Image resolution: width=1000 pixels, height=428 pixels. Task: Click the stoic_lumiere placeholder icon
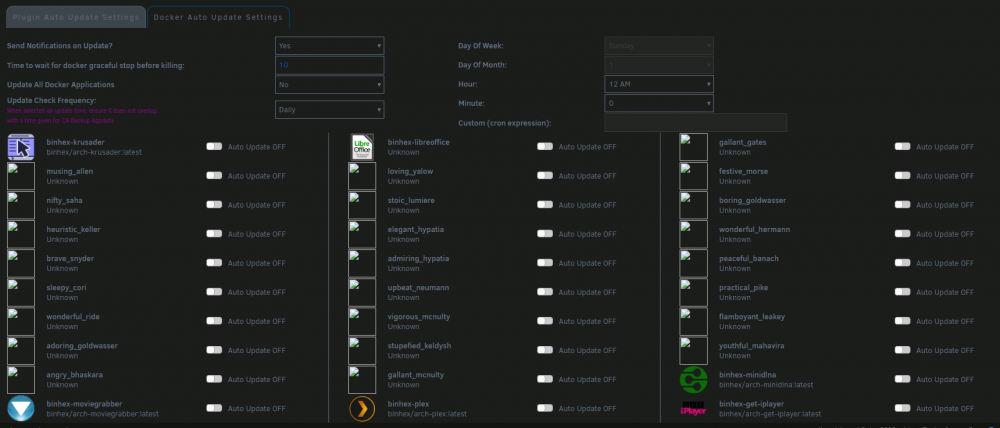tap(362, 205)
